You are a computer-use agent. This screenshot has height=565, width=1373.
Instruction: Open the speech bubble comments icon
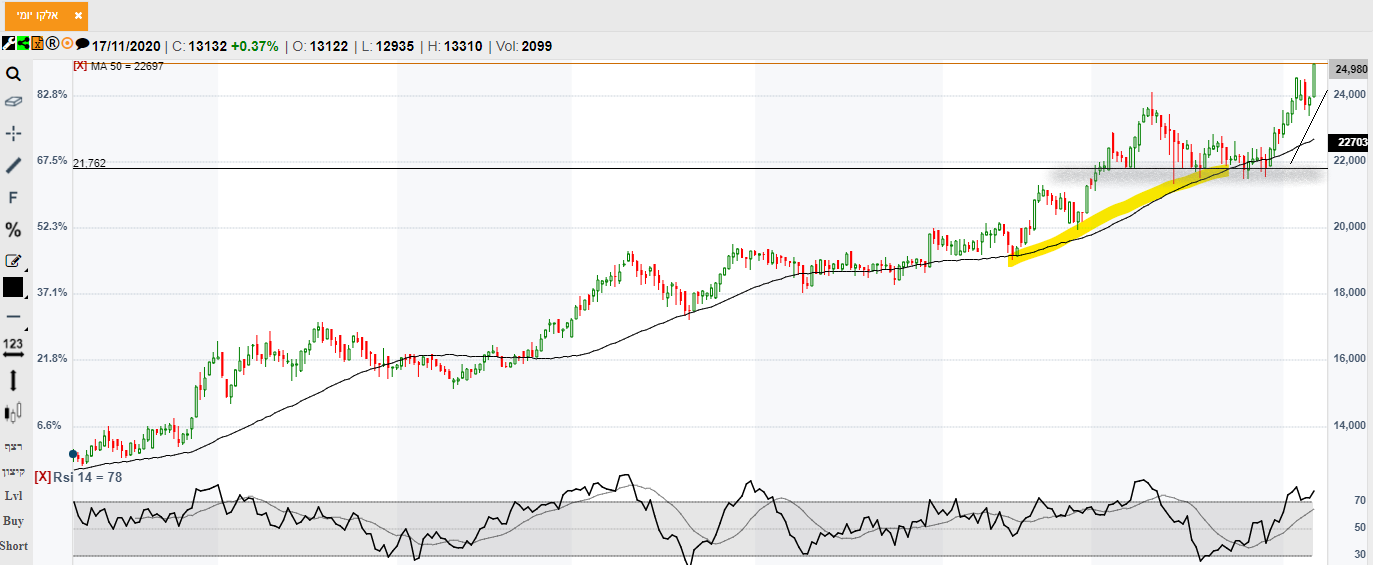82,44
